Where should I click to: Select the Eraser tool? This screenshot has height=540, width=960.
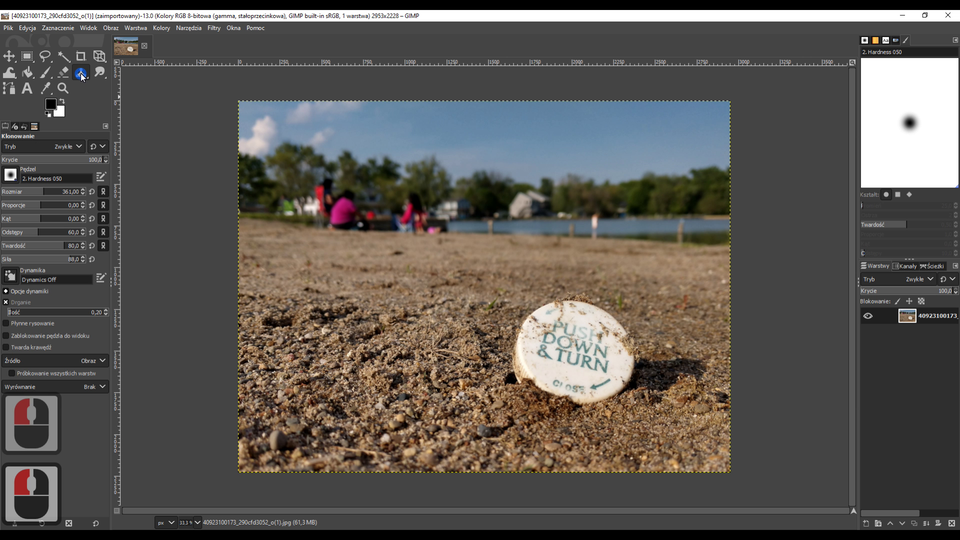click(63, 73)
